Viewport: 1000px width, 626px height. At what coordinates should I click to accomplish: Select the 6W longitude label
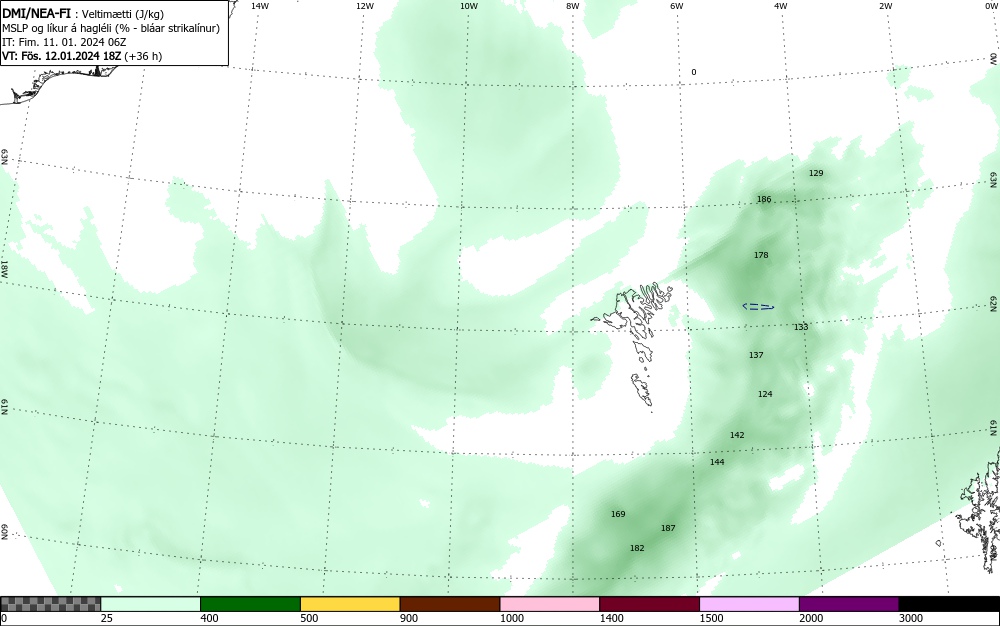(x=677, y=6)
